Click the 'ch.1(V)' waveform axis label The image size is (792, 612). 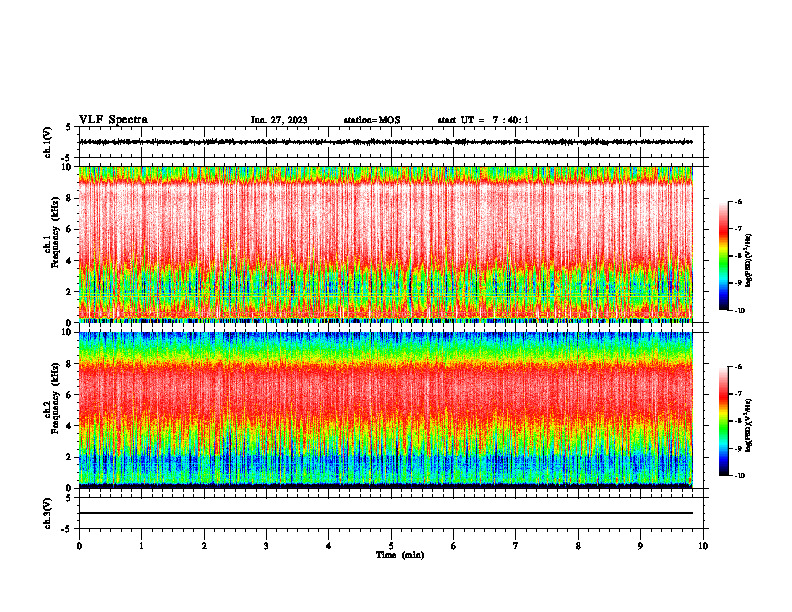[48, 142]
